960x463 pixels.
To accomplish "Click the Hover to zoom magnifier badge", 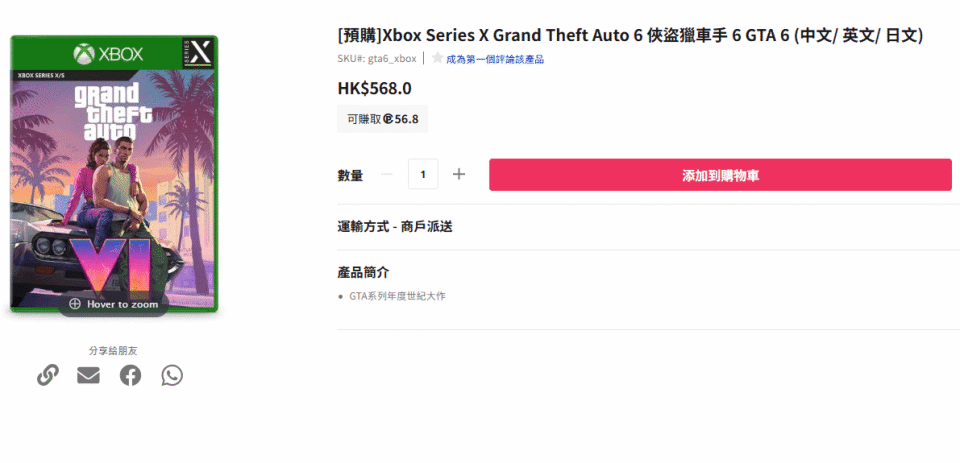I will click(x=113, y=304).
